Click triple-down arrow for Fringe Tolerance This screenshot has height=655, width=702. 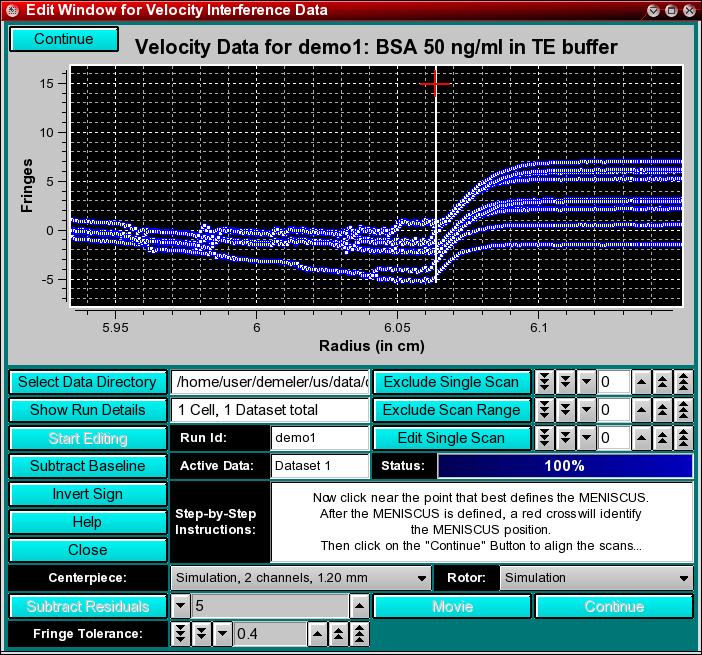coord(181,634)
